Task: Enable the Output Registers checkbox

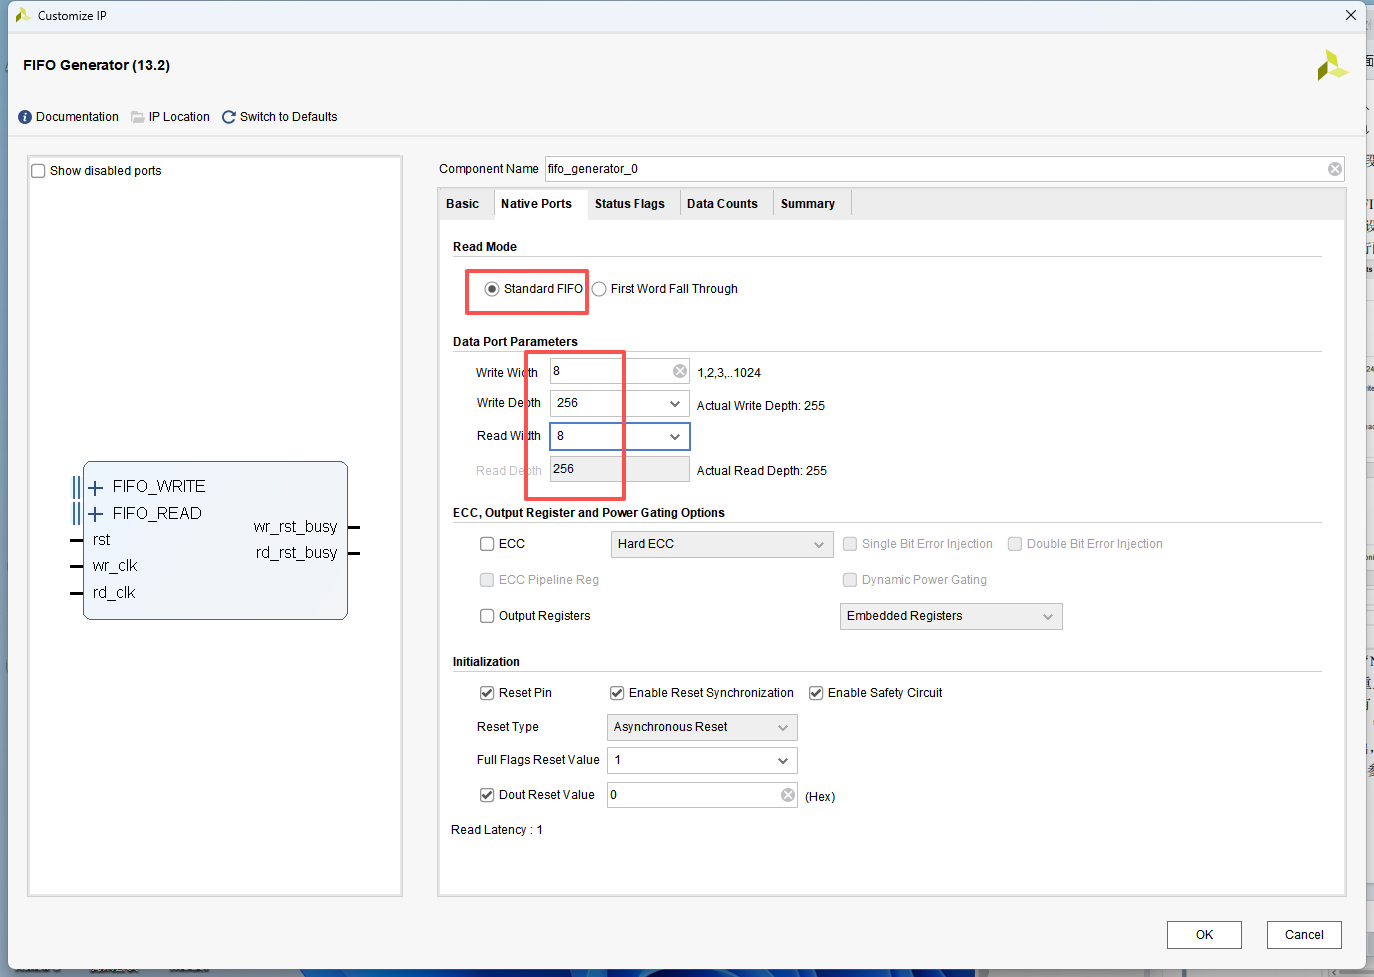Action: coord(487,616)
